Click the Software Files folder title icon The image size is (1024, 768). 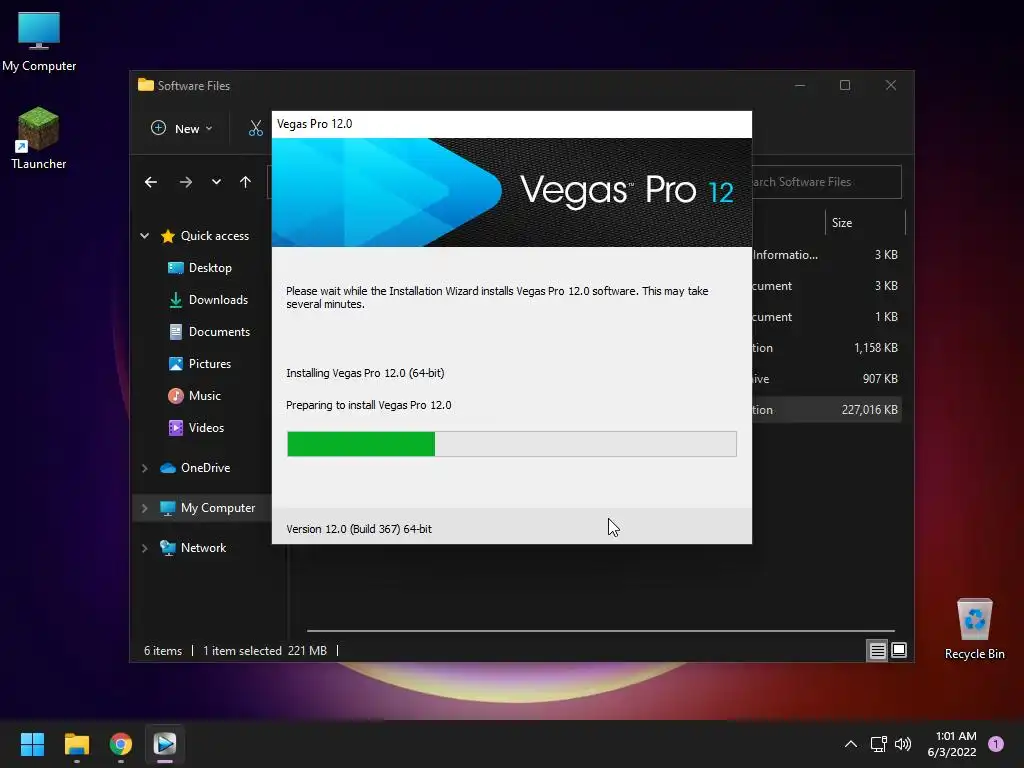point(146,85)
